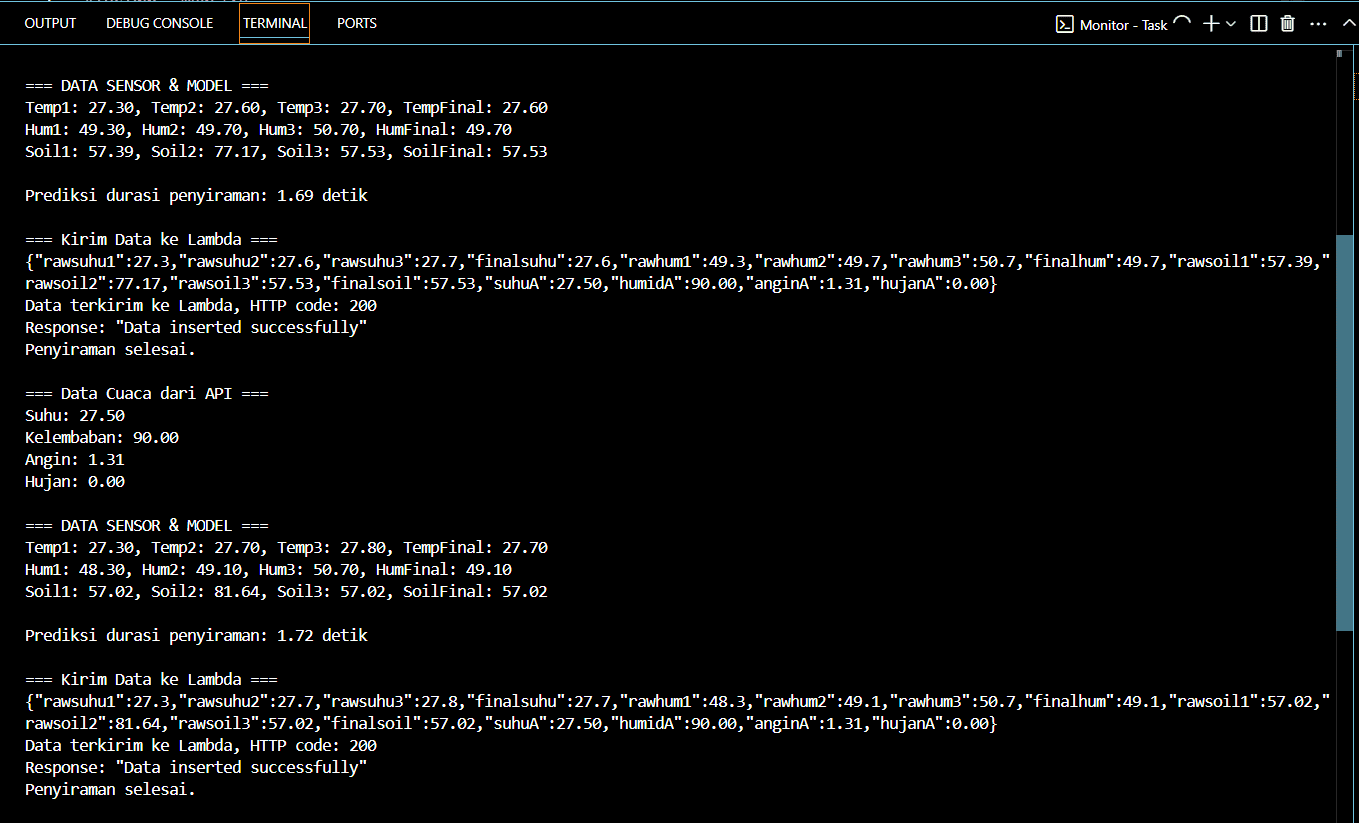
Task: Expand launch profile dropdown beside plus
Action: [1231, 24]
